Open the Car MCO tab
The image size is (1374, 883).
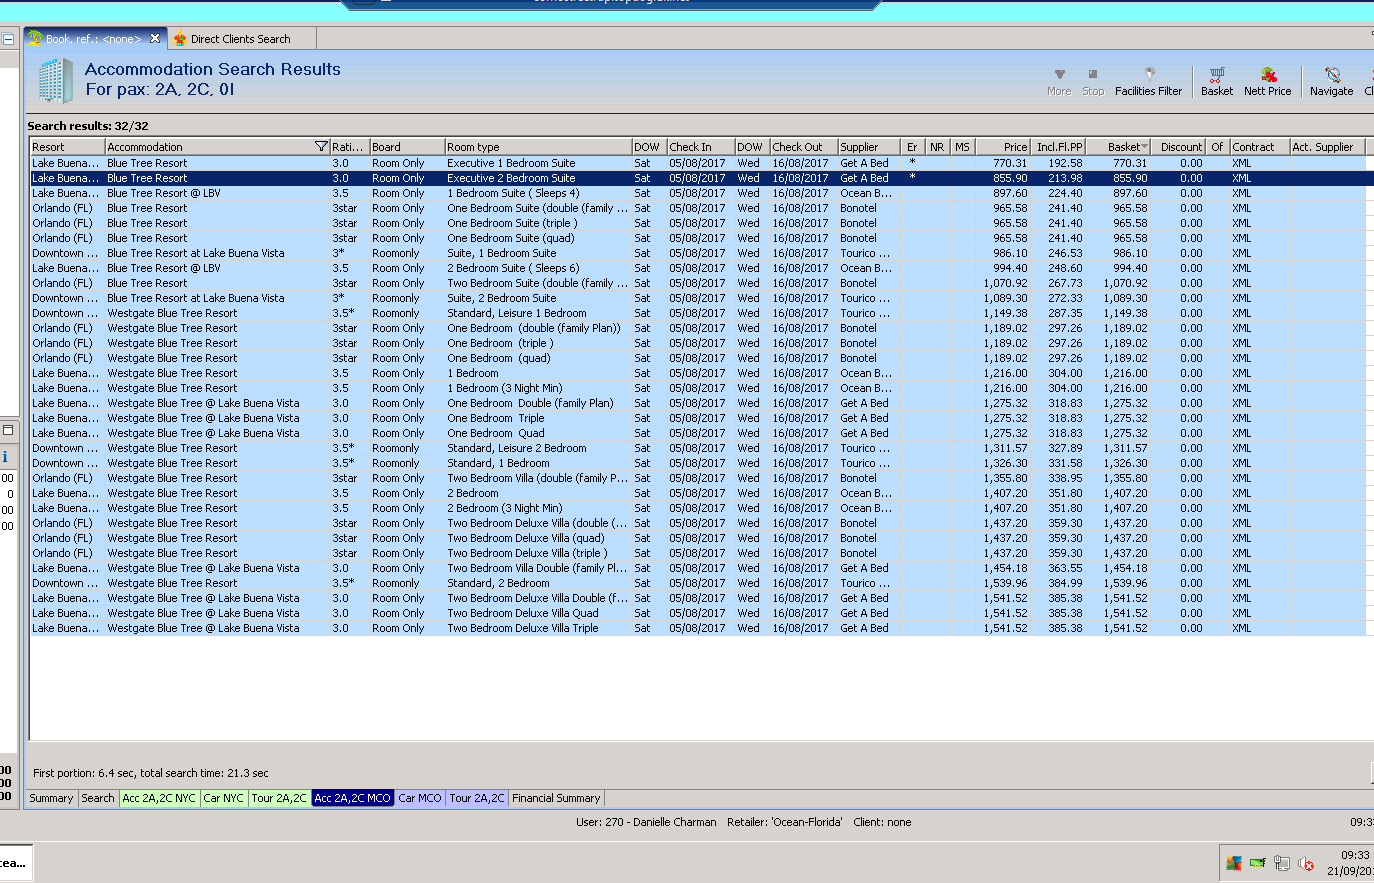coord(420,798)
